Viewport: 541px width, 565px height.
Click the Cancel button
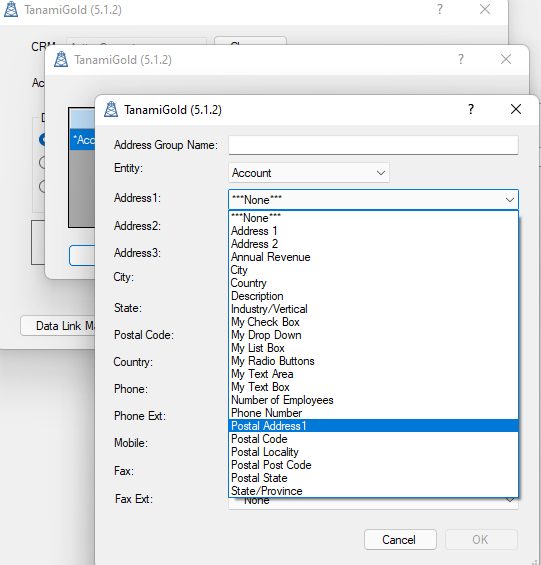click(x=400, y=539)
